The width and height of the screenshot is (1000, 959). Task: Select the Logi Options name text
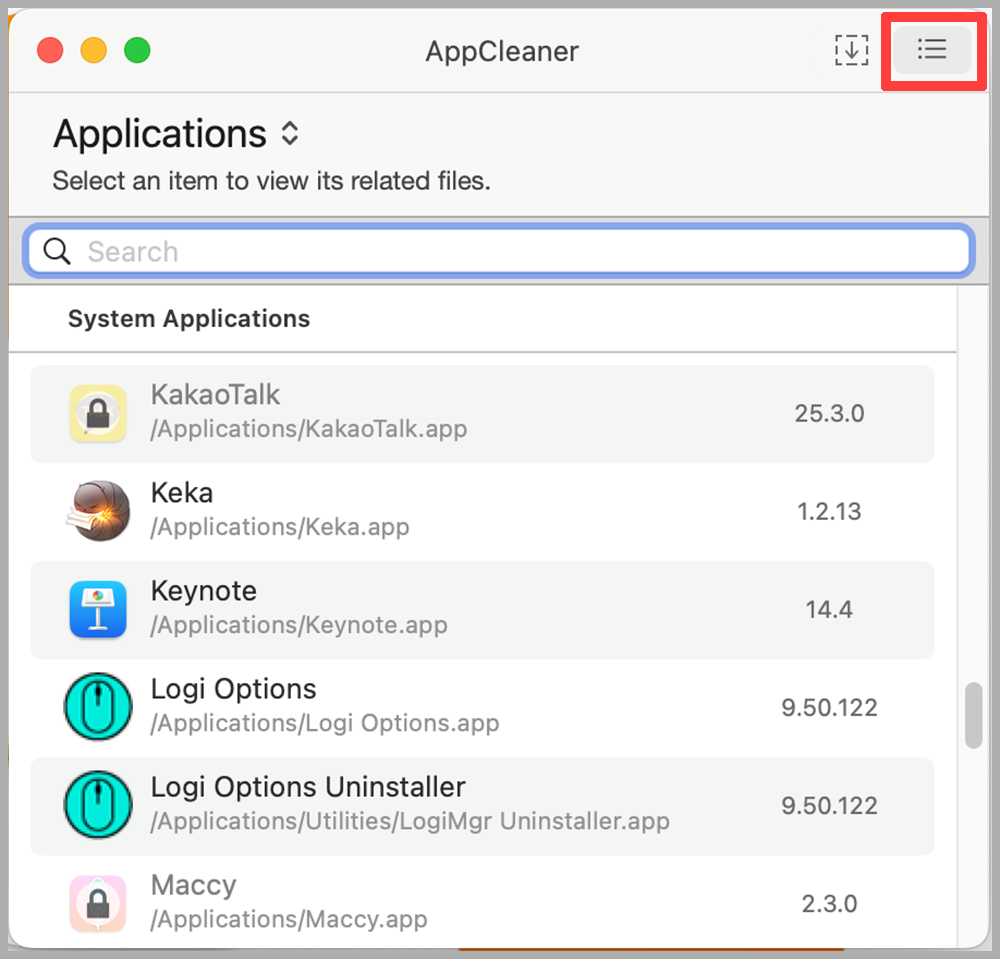coord(233,689)
